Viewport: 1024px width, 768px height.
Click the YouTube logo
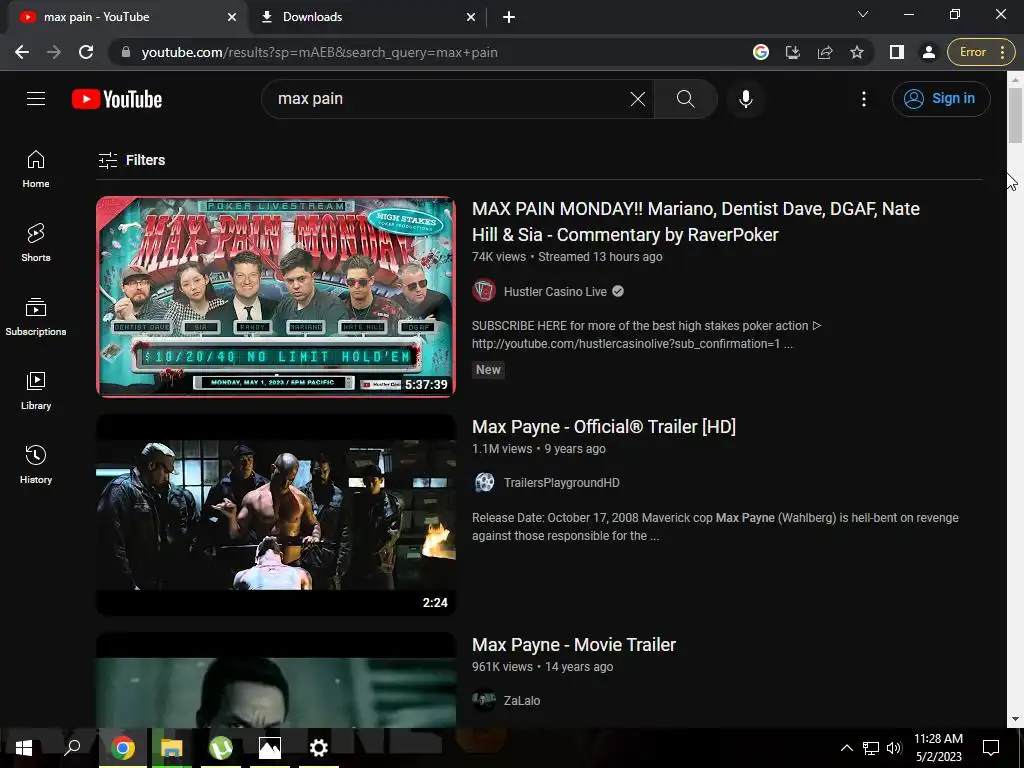tap(117, 99)
